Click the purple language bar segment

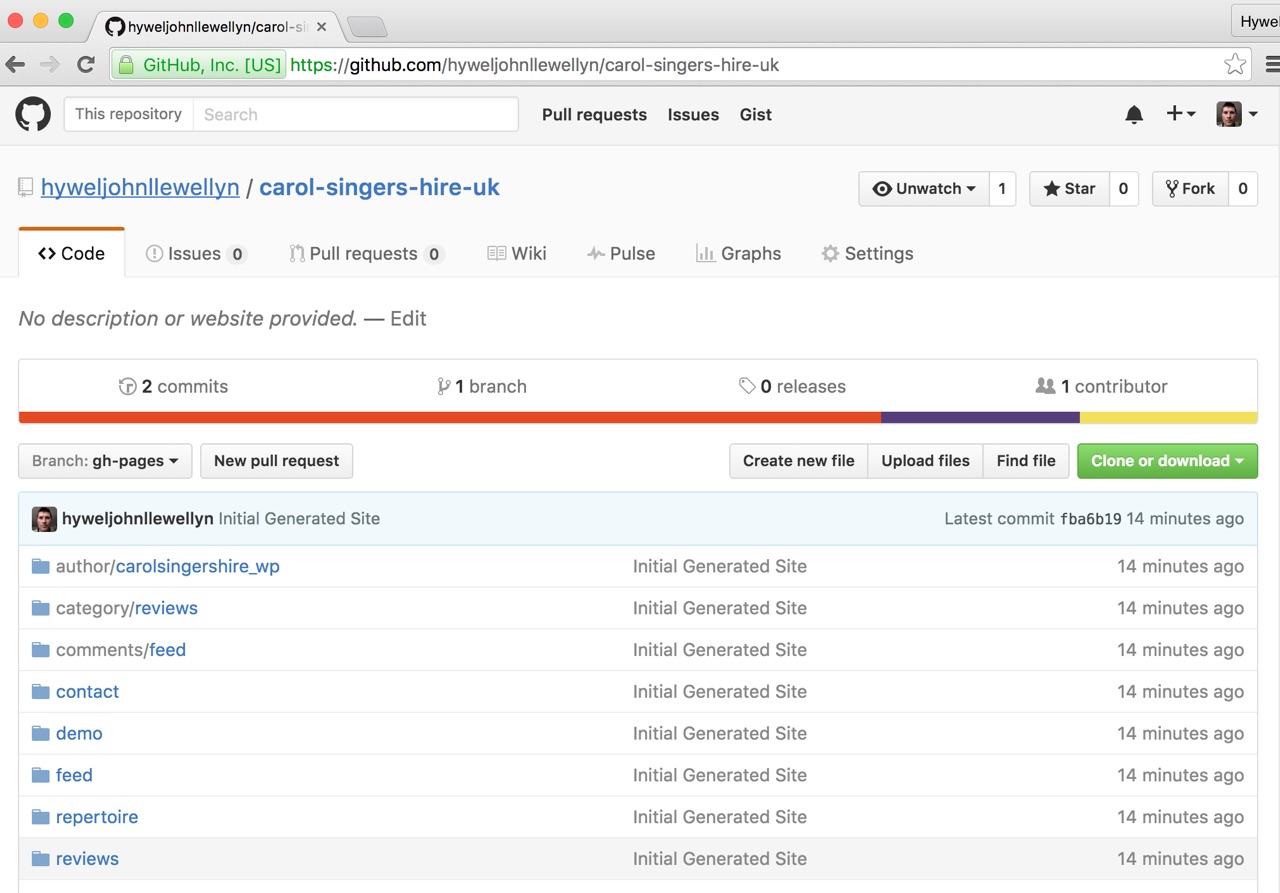coord(980,418)
